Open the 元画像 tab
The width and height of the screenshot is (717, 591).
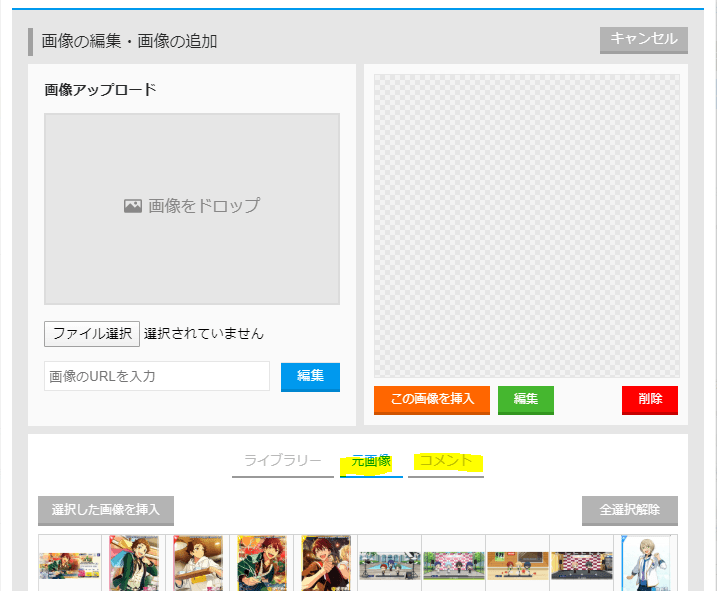coord(371,461)
